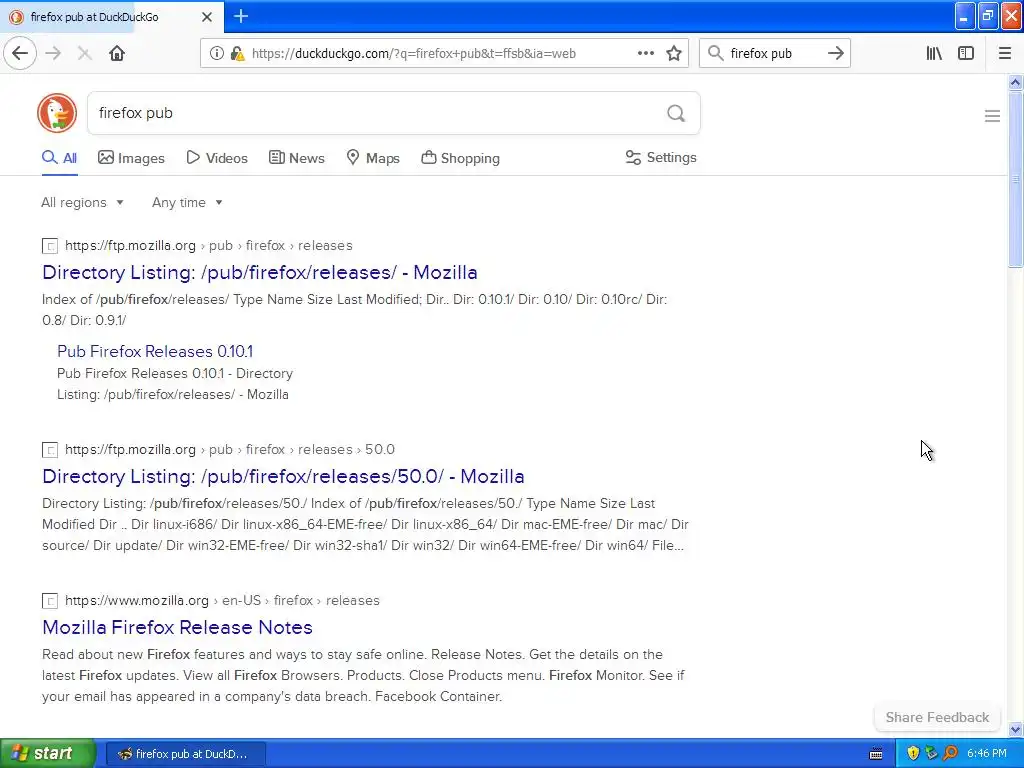Click the network tray icon
The width and height of the screenshot is (1024, 768).
pyautogui.click(x=931, y=754)
